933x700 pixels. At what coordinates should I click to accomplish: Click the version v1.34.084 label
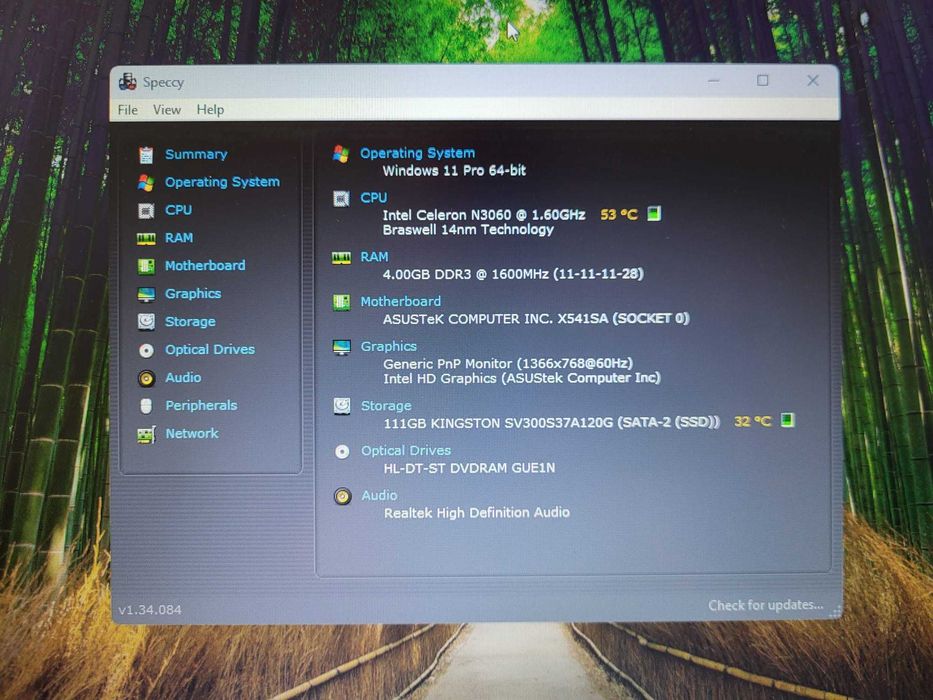(x=150, y=610)
